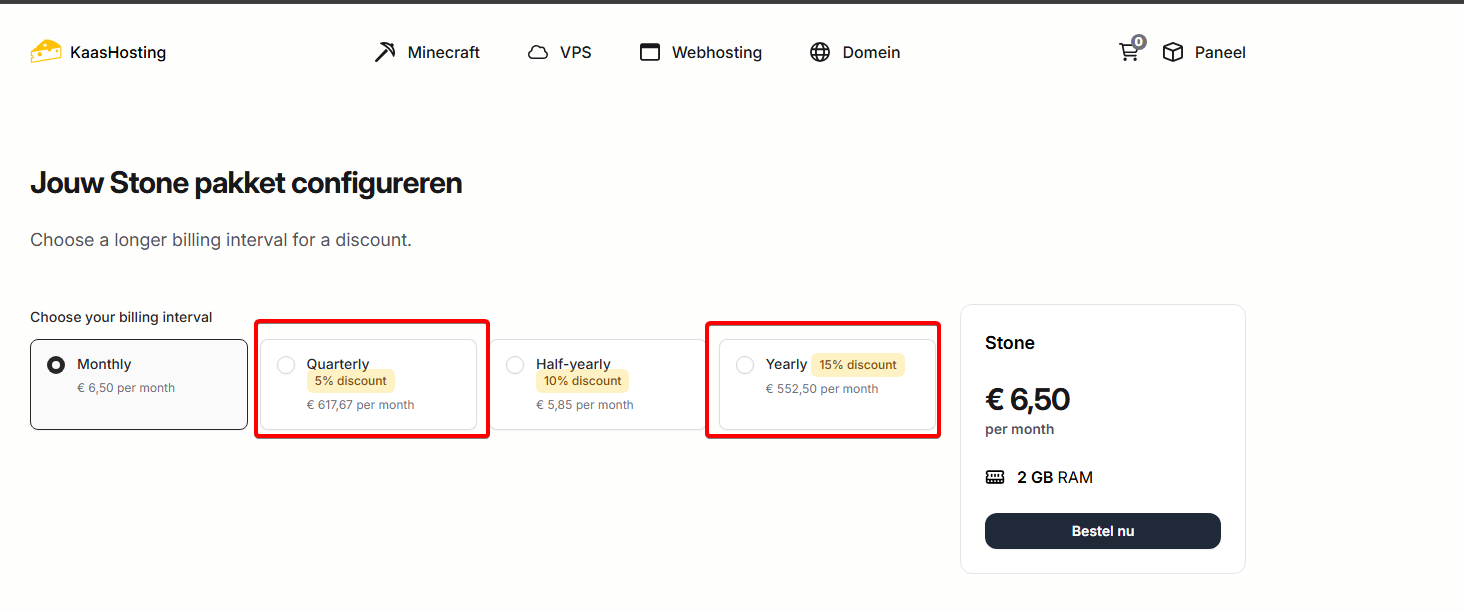
Task: Open the Webhosting menu label
Action: coord(717,52)
